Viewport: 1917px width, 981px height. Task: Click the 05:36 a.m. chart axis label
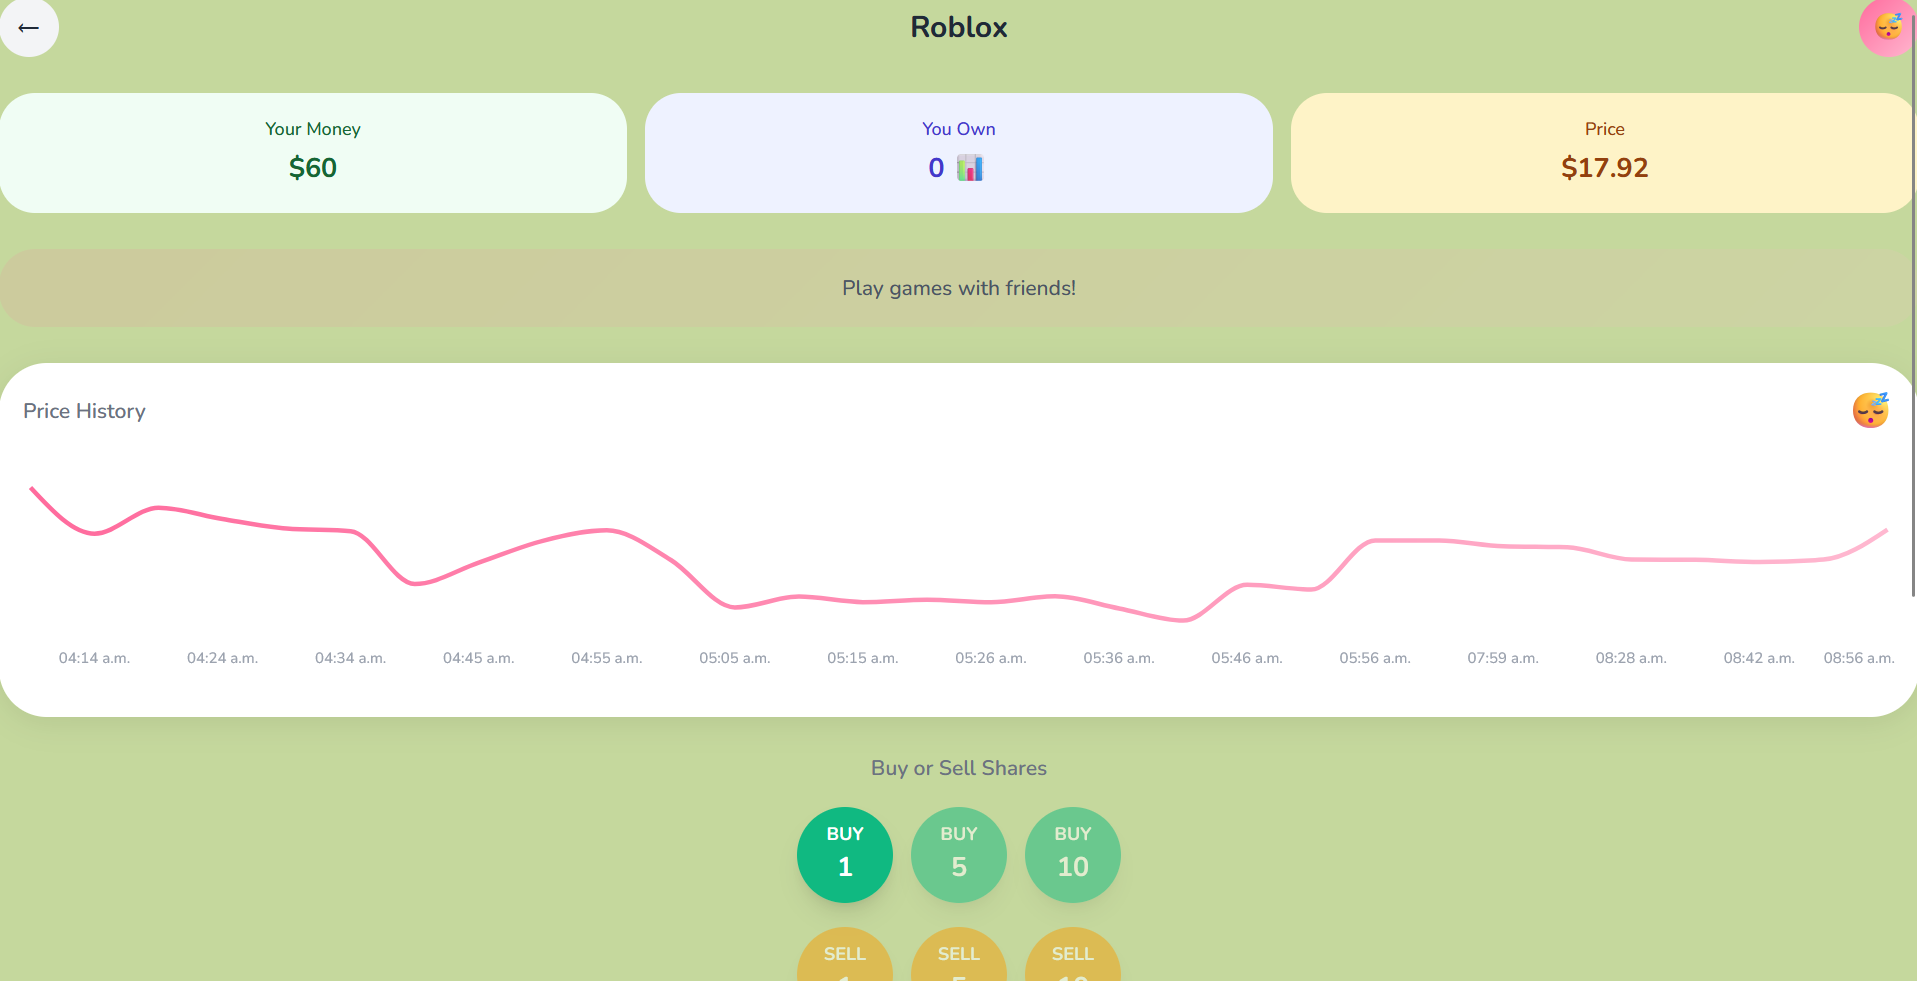point(1118,658)
